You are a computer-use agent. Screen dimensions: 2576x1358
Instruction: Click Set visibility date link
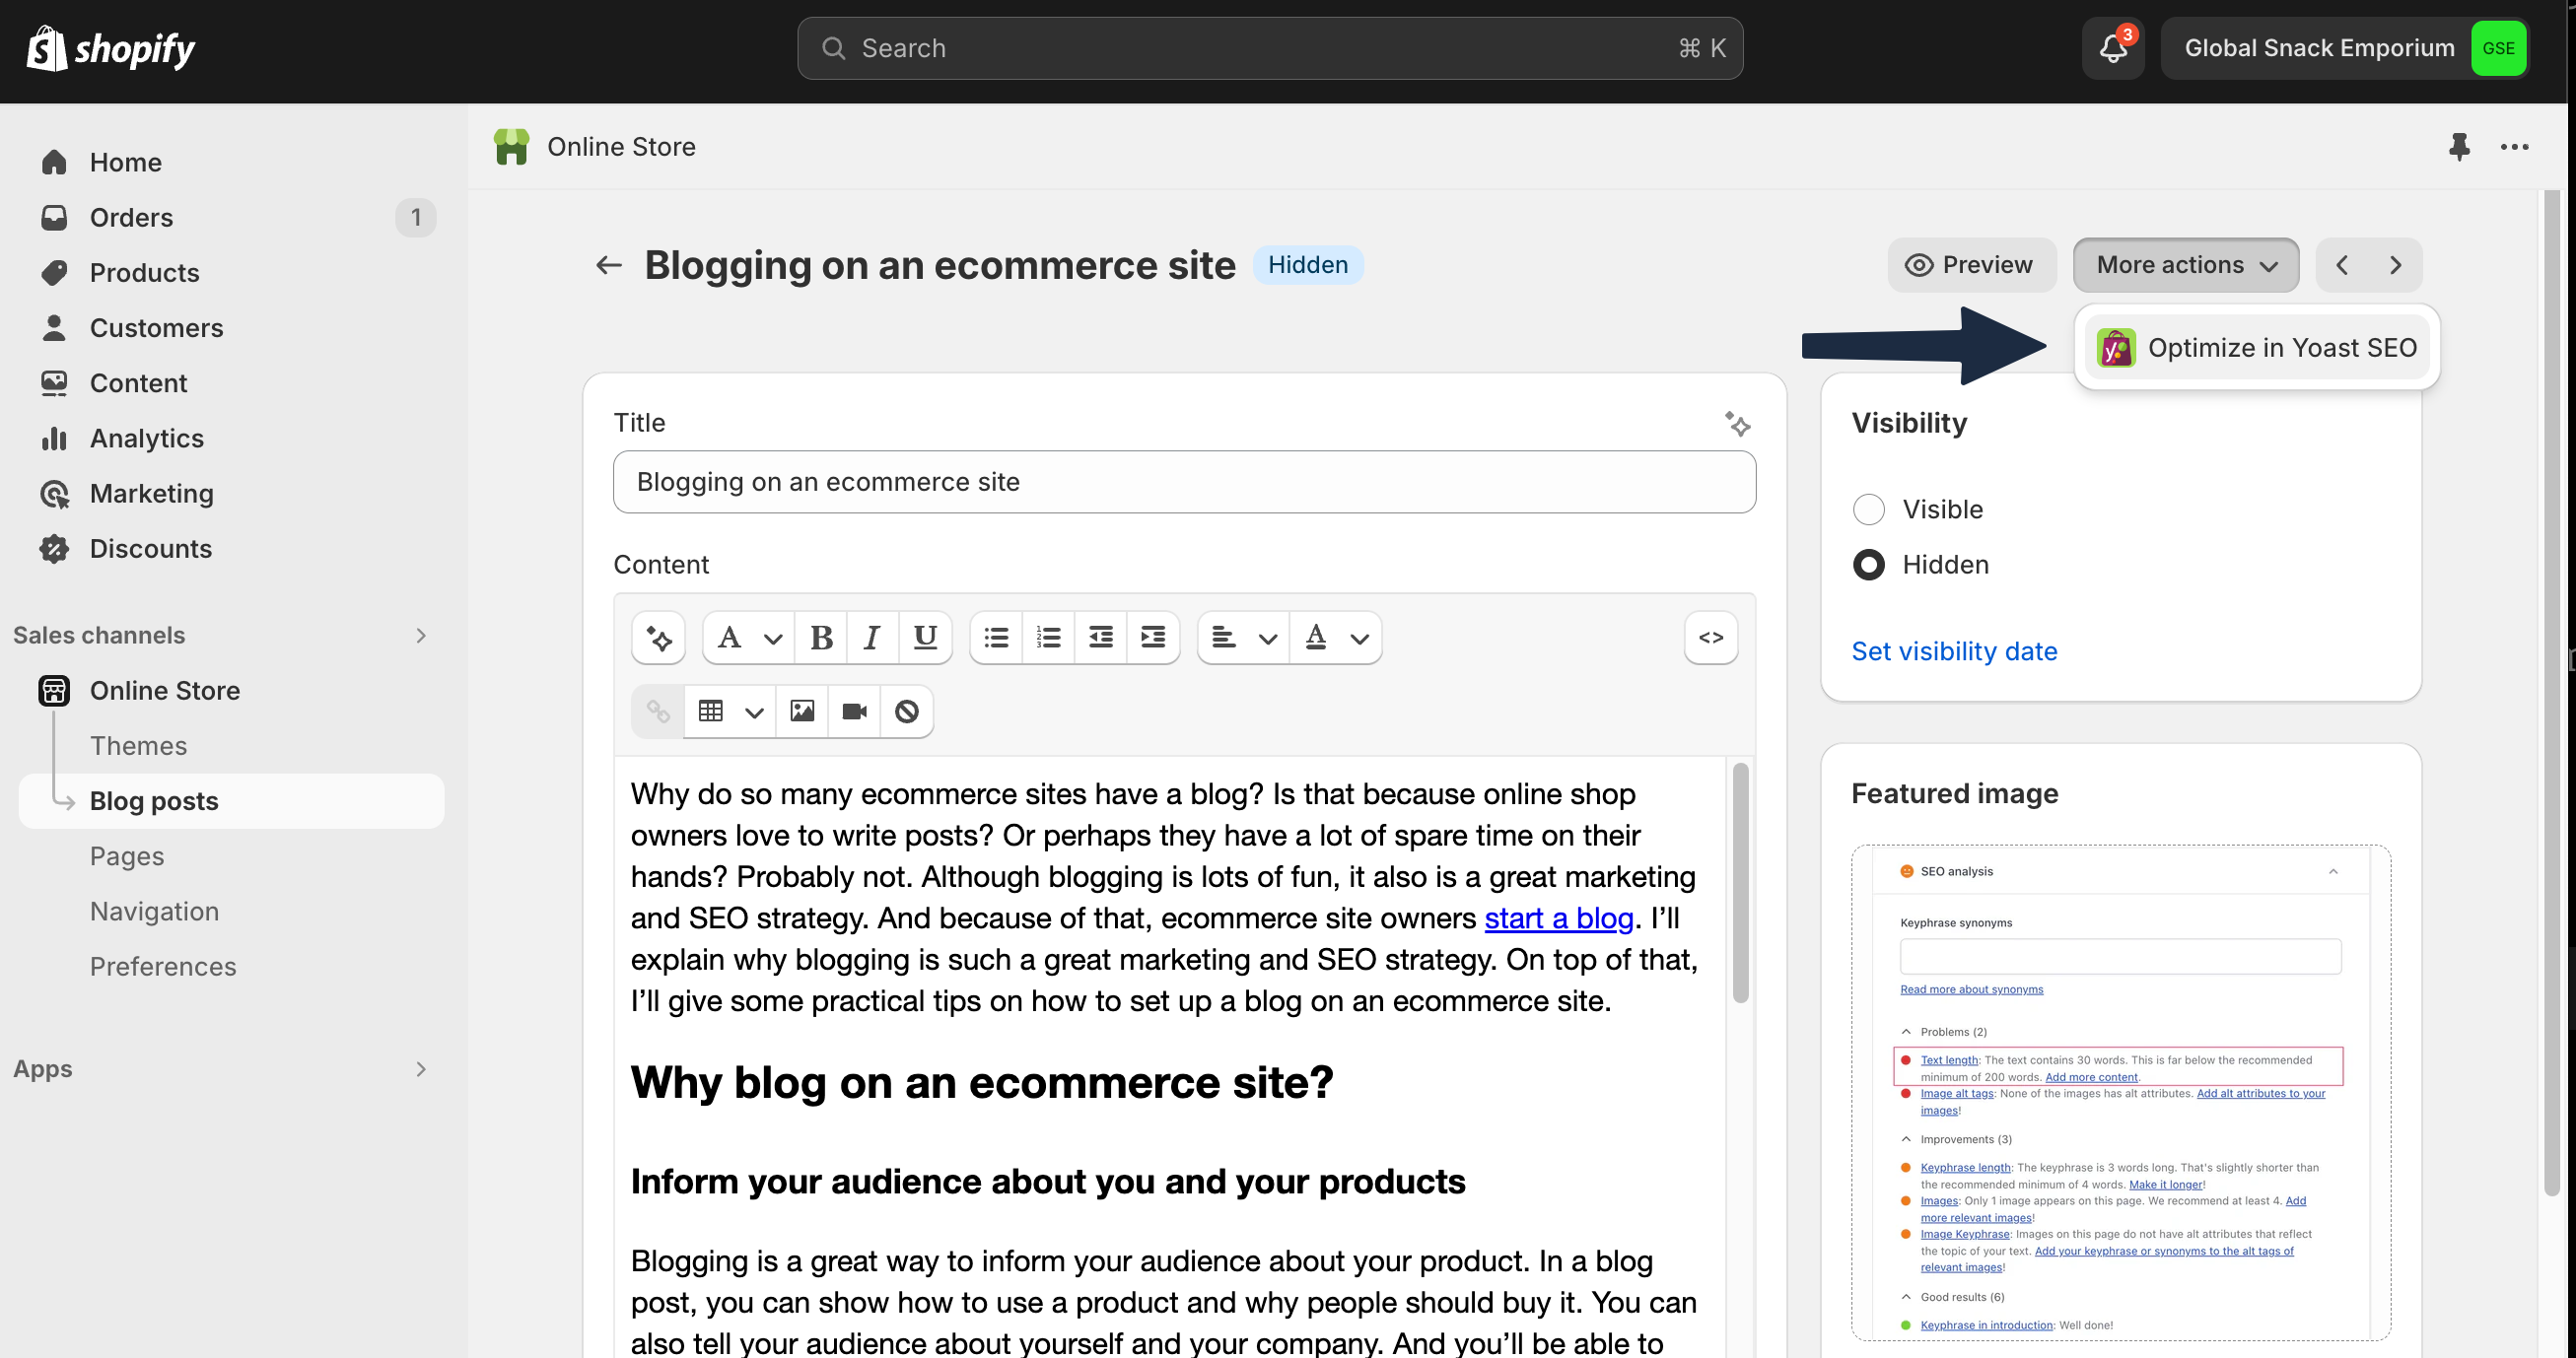[x=1954, y=651]
